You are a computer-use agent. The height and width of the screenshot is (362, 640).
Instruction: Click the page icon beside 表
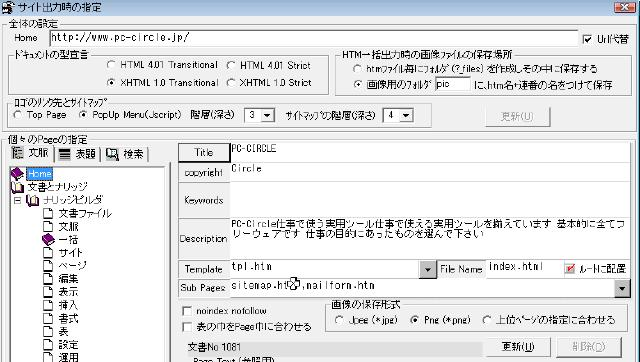point(48,331)
